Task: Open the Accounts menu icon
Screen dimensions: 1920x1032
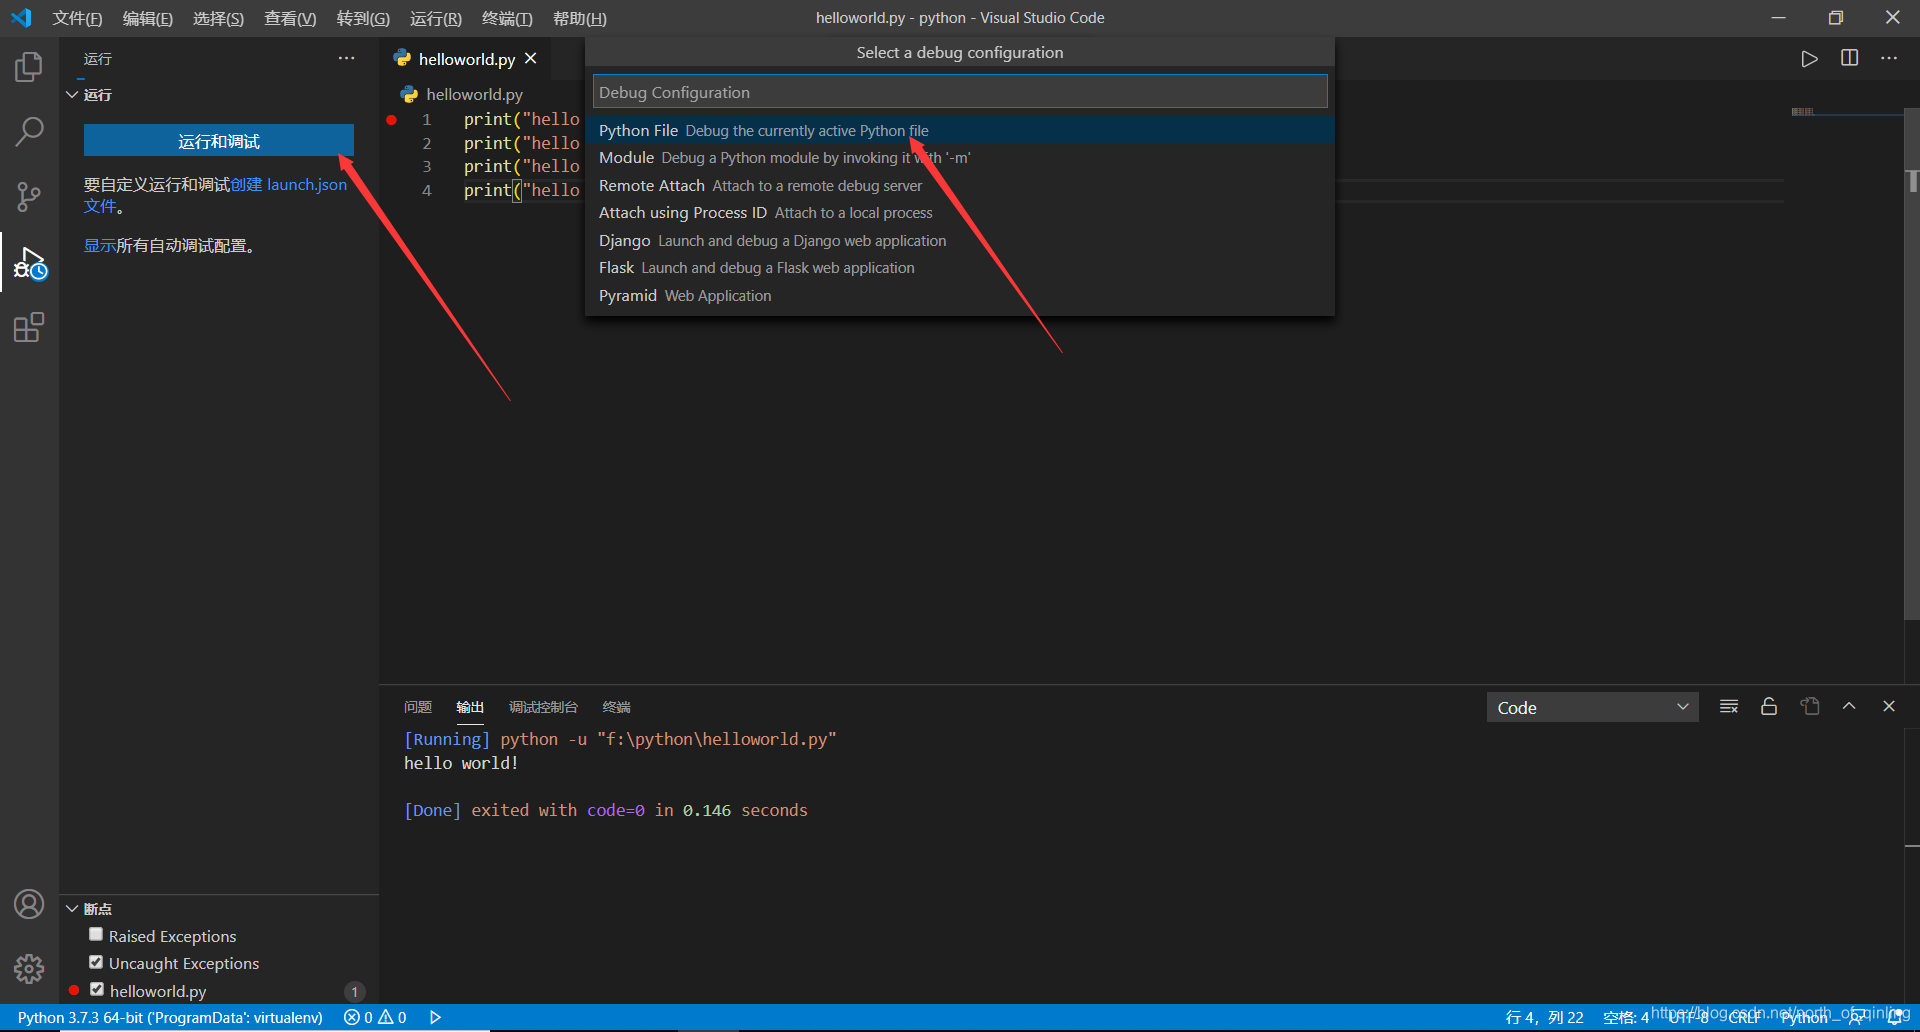Action: coord(29,904)
